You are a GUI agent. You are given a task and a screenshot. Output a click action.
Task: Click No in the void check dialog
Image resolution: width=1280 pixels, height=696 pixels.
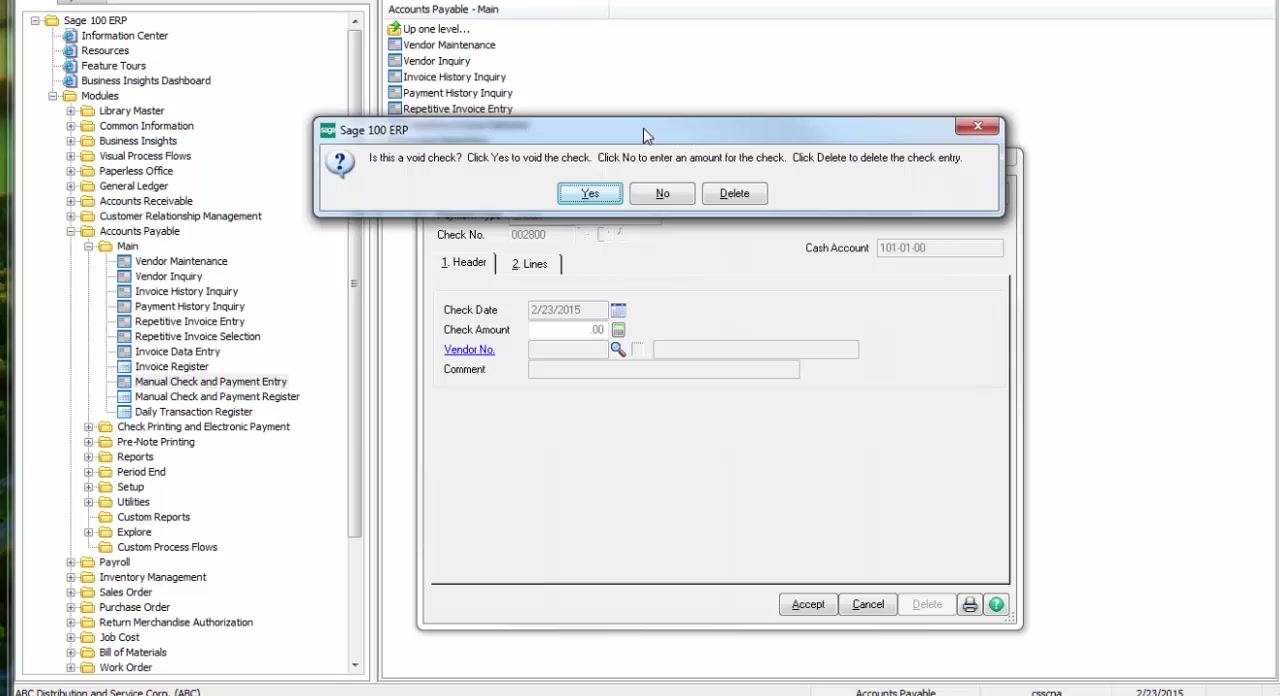662,194
